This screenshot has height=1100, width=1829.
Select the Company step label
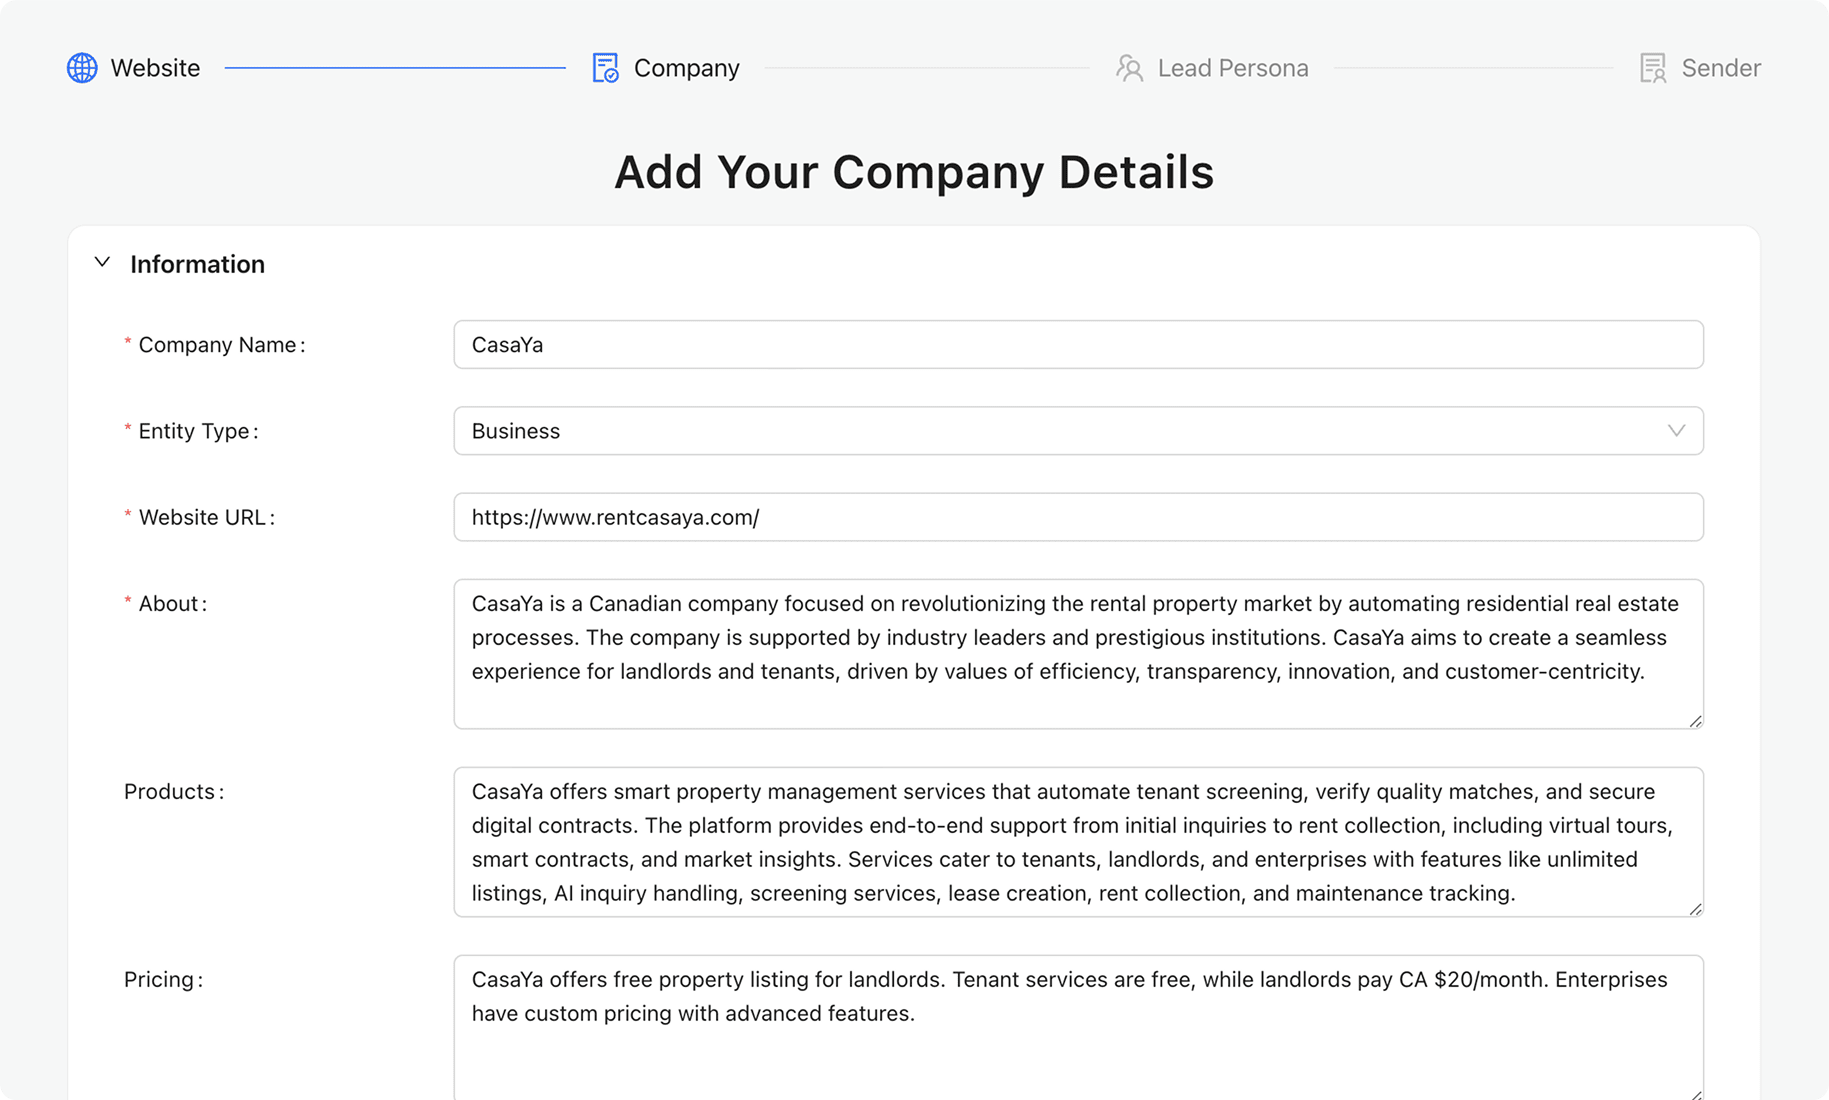tap(686, 68)
